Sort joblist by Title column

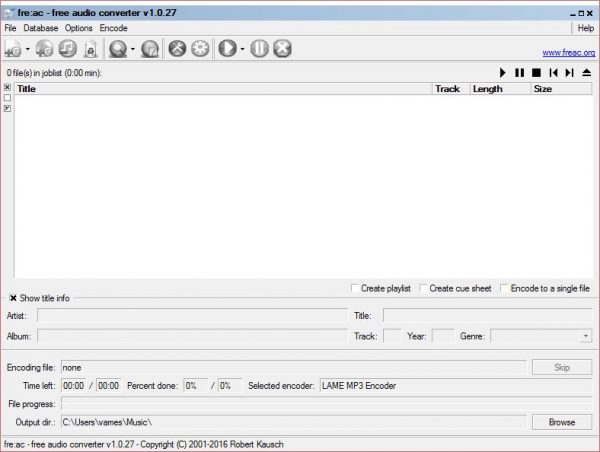coord(223,89)
